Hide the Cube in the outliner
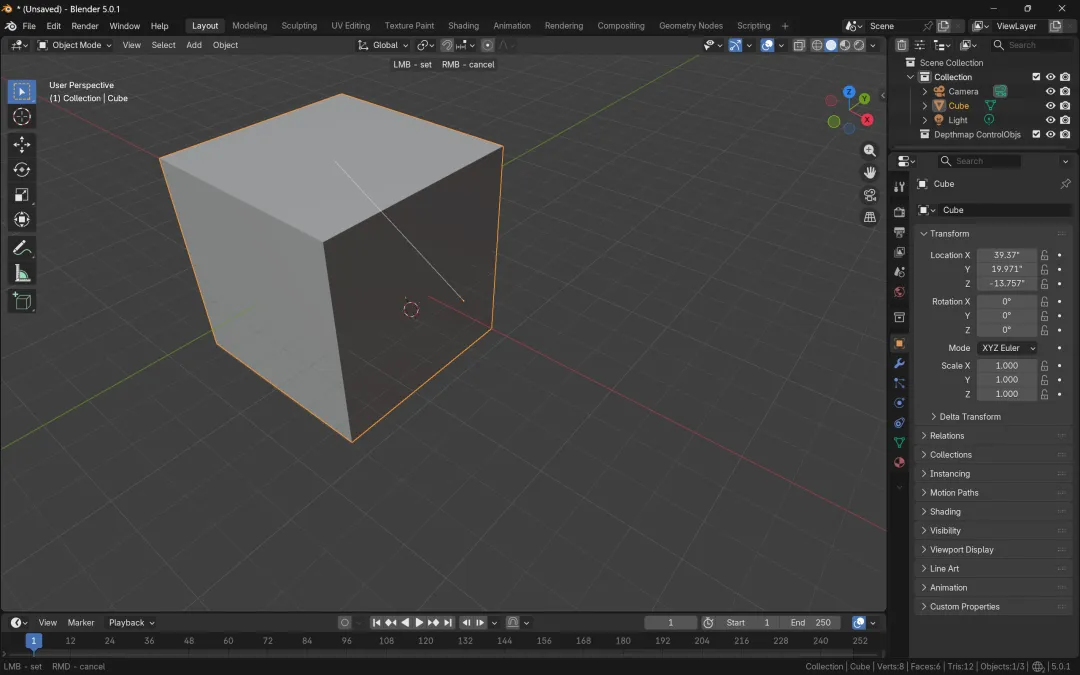This screenshot has width=1080, height=675. click(x=1050, y=105)
